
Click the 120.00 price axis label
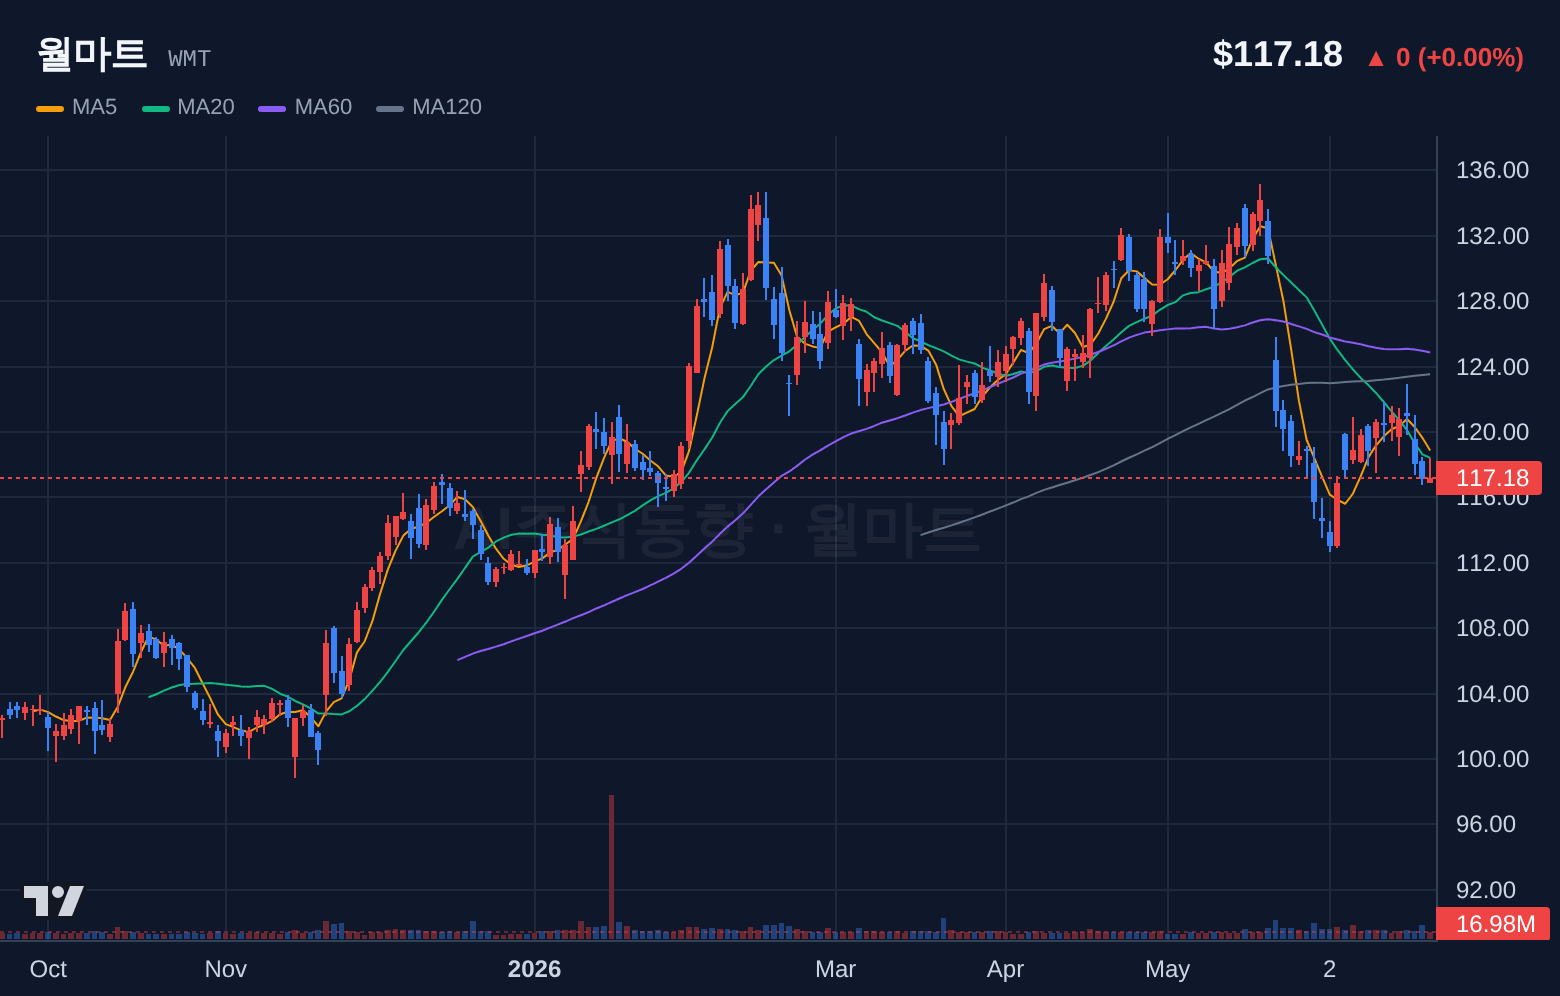(1492, 432)
